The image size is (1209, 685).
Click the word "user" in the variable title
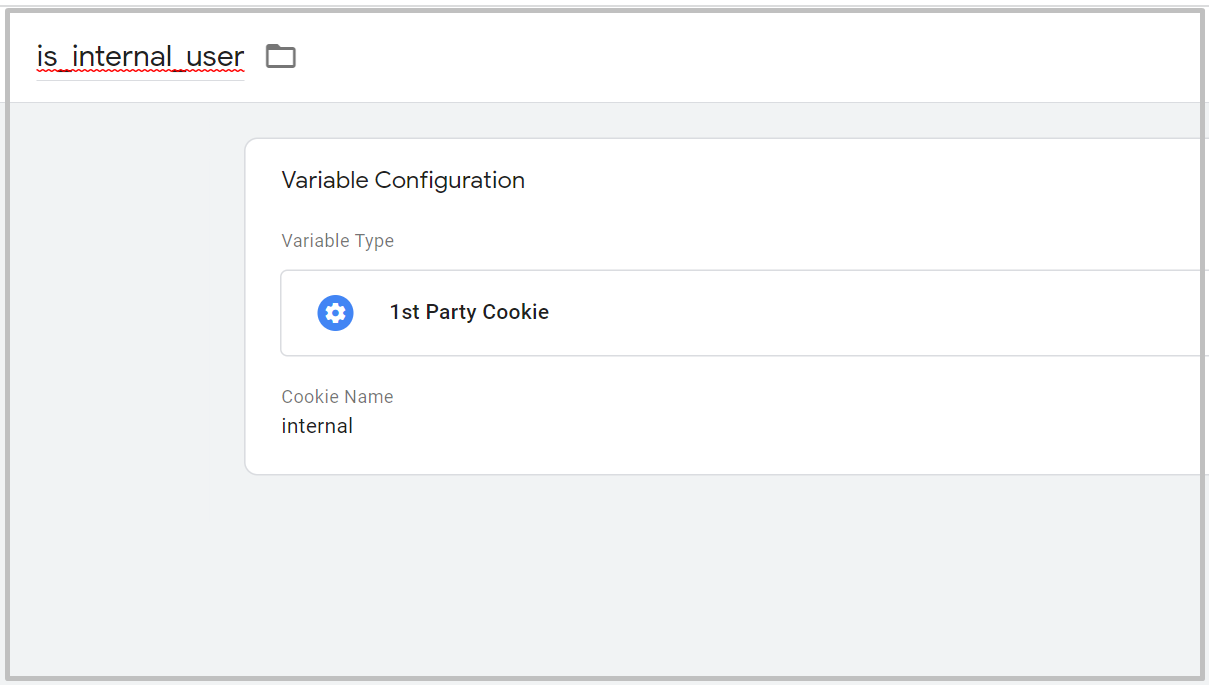(215, 57)
